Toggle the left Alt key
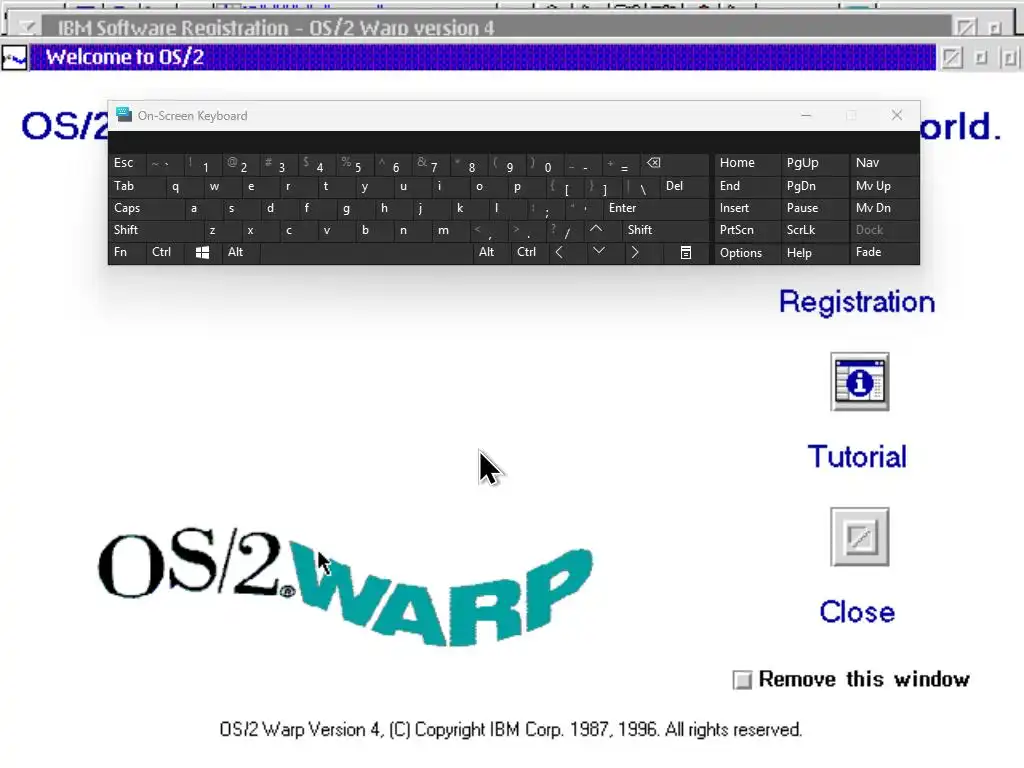Image resolution: width=1024 pixels, height=768 pixels. tap(240, 253)
